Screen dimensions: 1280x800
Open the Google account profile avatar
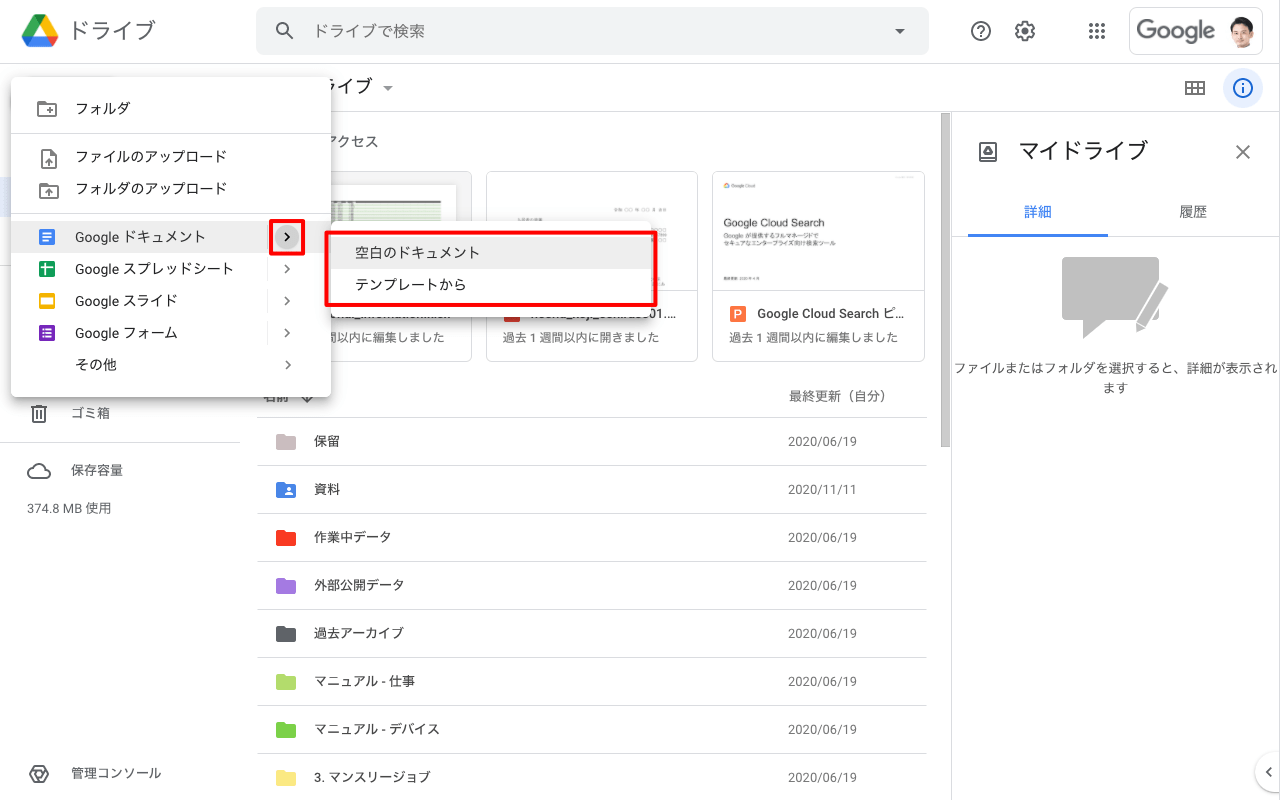1241,31
